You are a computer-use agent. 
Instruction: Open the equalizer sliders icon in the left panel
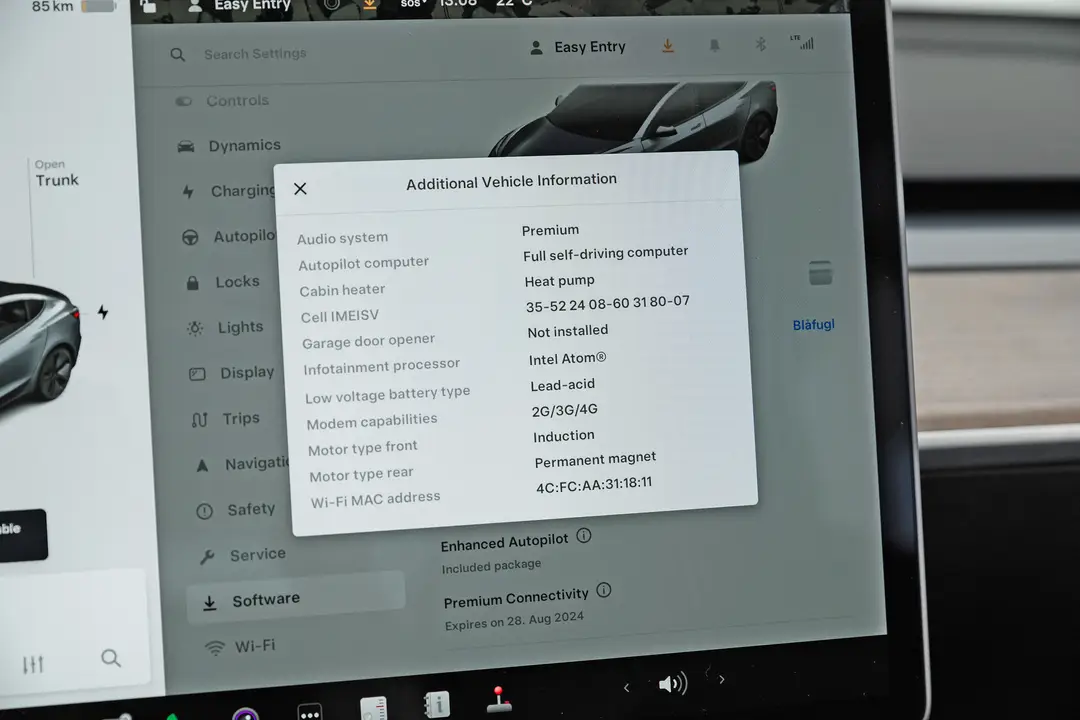pos(32,664)
